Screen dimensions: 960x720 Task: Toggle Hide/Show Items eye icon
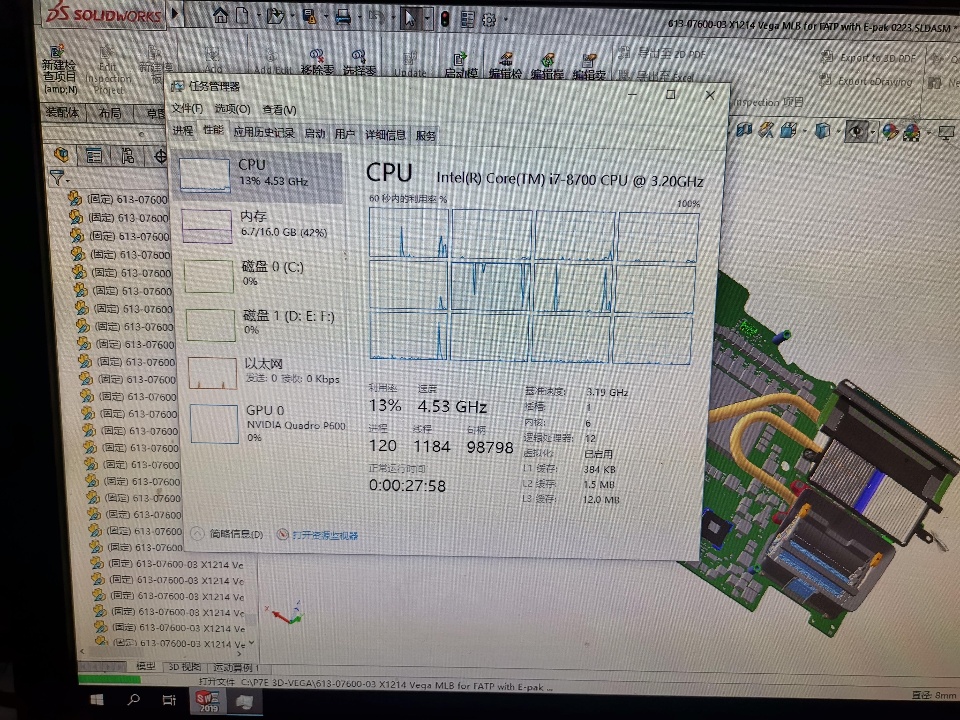(x=857, y=131)
